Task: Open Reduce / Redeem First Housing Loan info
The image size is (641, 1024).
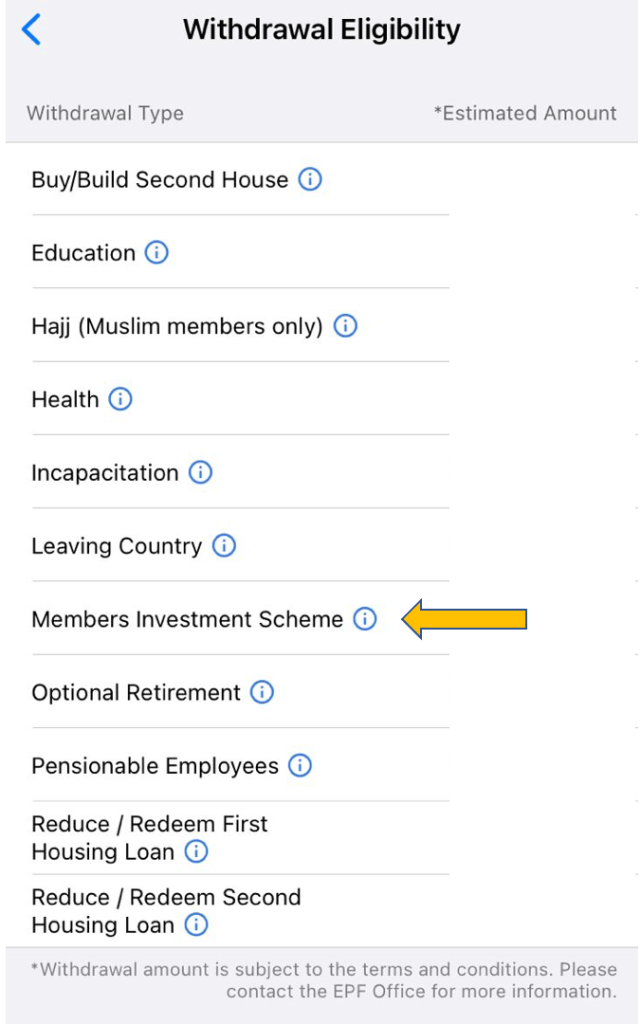Action: (x=197, y=852)
